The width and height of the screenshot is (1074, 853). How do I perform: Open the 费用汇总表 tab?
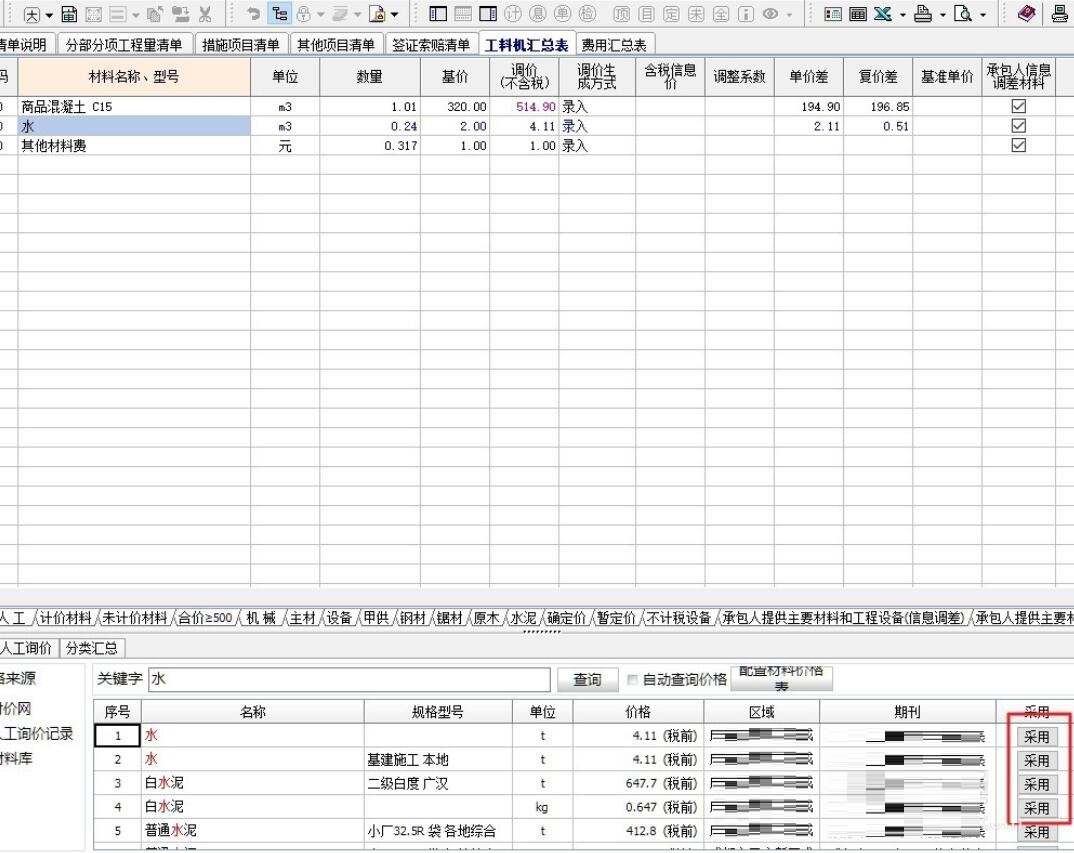(614, 45)
